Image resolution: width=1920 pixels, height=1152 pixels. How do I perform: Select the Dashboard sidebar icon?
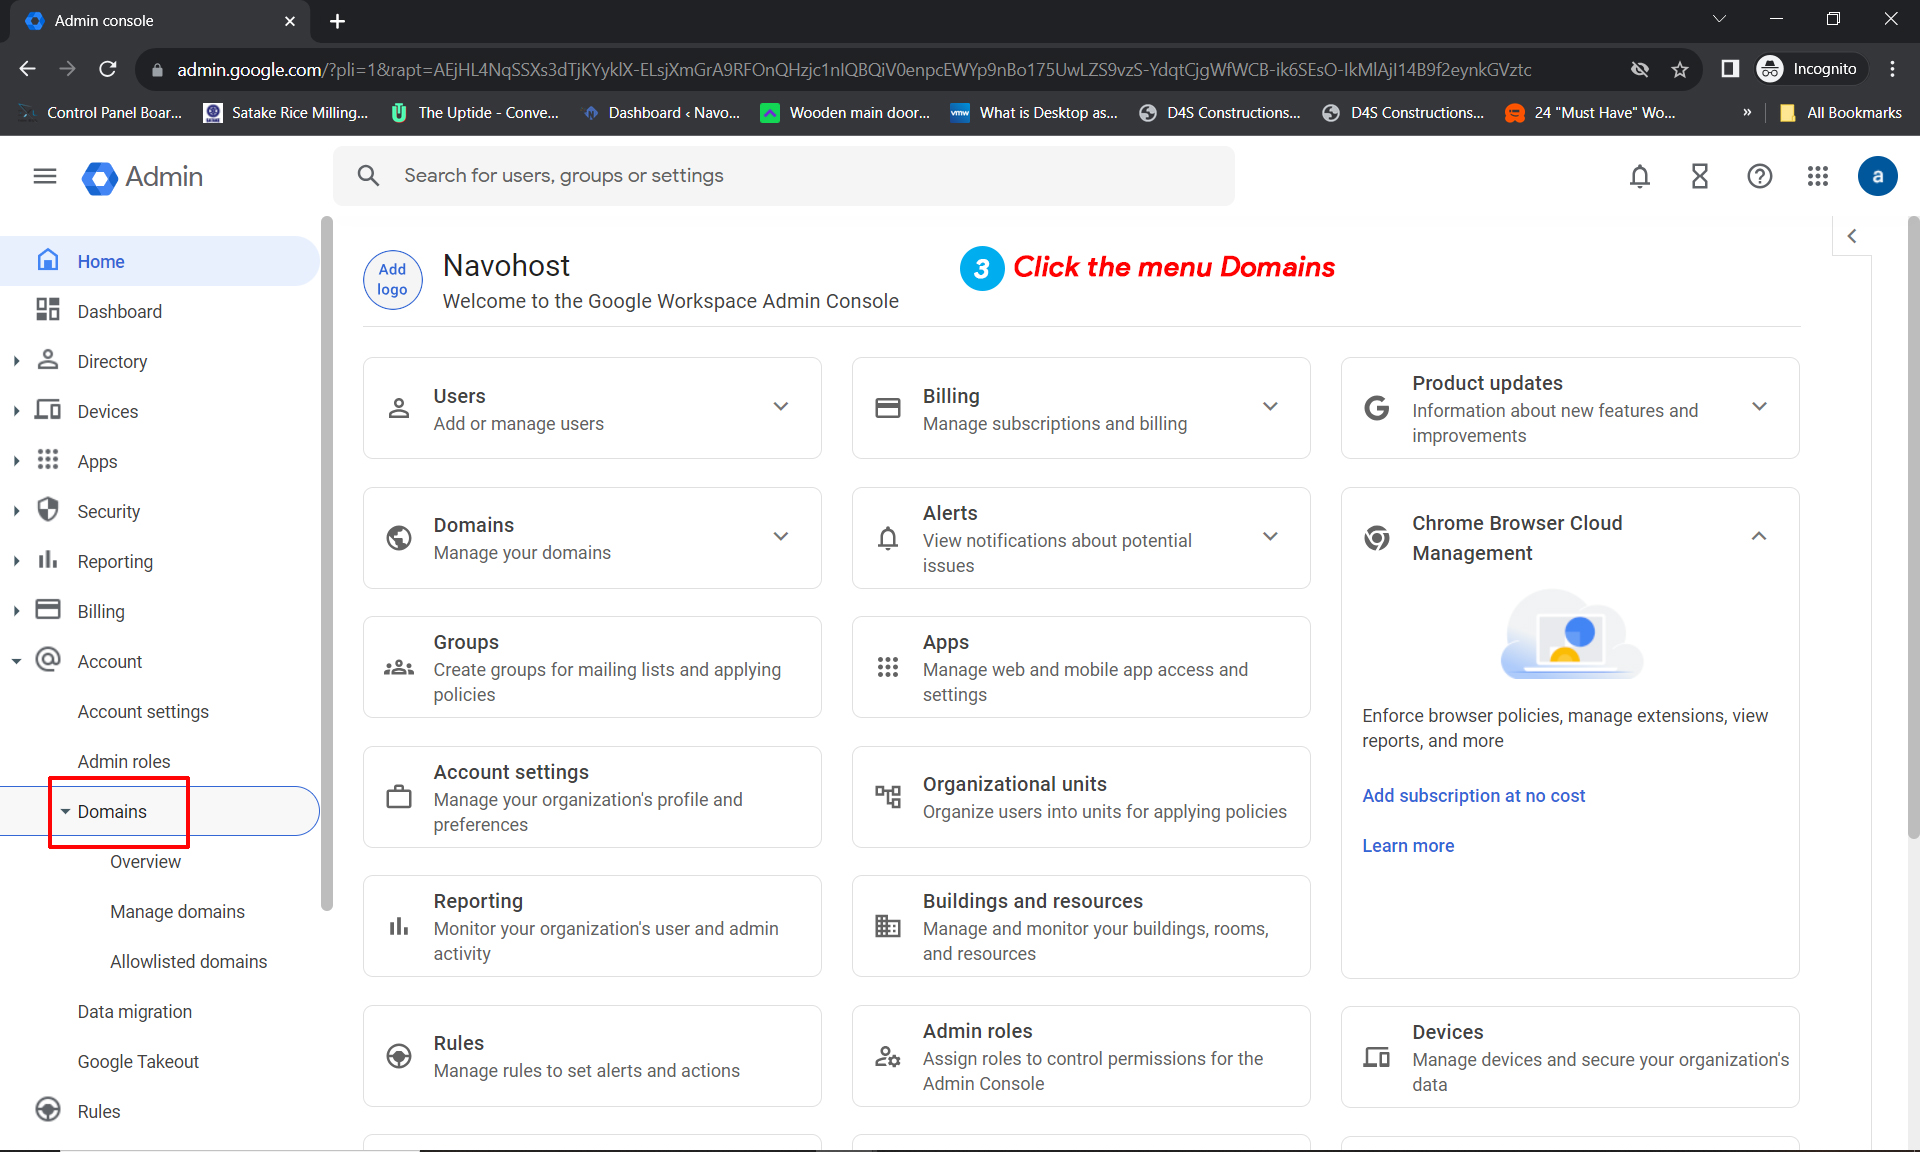48,310
